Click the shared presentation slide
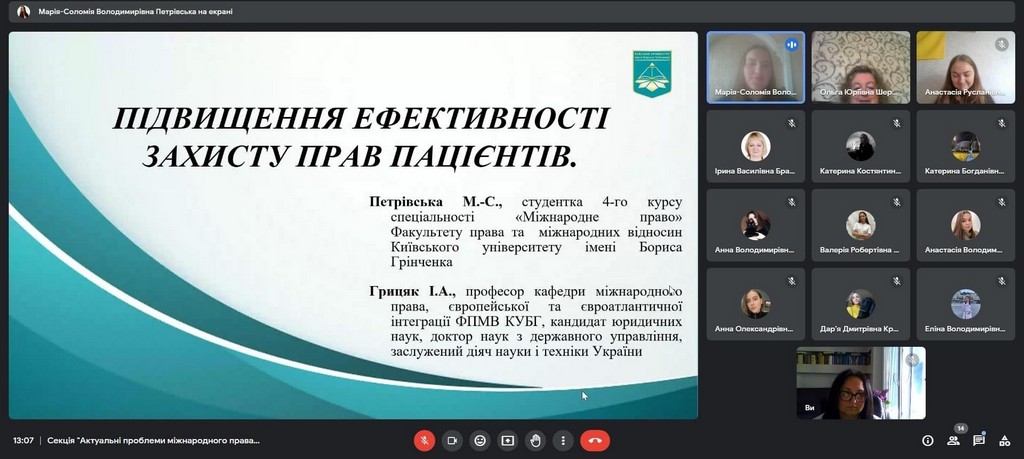 pyautogui.click(x=354, y=225)
